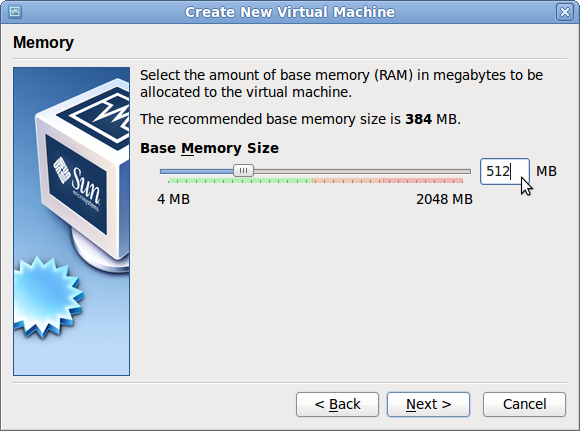Click the unfilled slider track right of the handle
This screenshot has width=580, height=431.
(362, 171)
